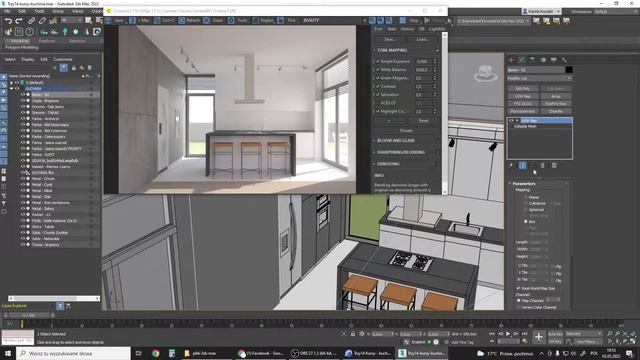Click the Reset button under tone mapping
Viewport: 640px width, 360px height.
(x=423, y=121)
